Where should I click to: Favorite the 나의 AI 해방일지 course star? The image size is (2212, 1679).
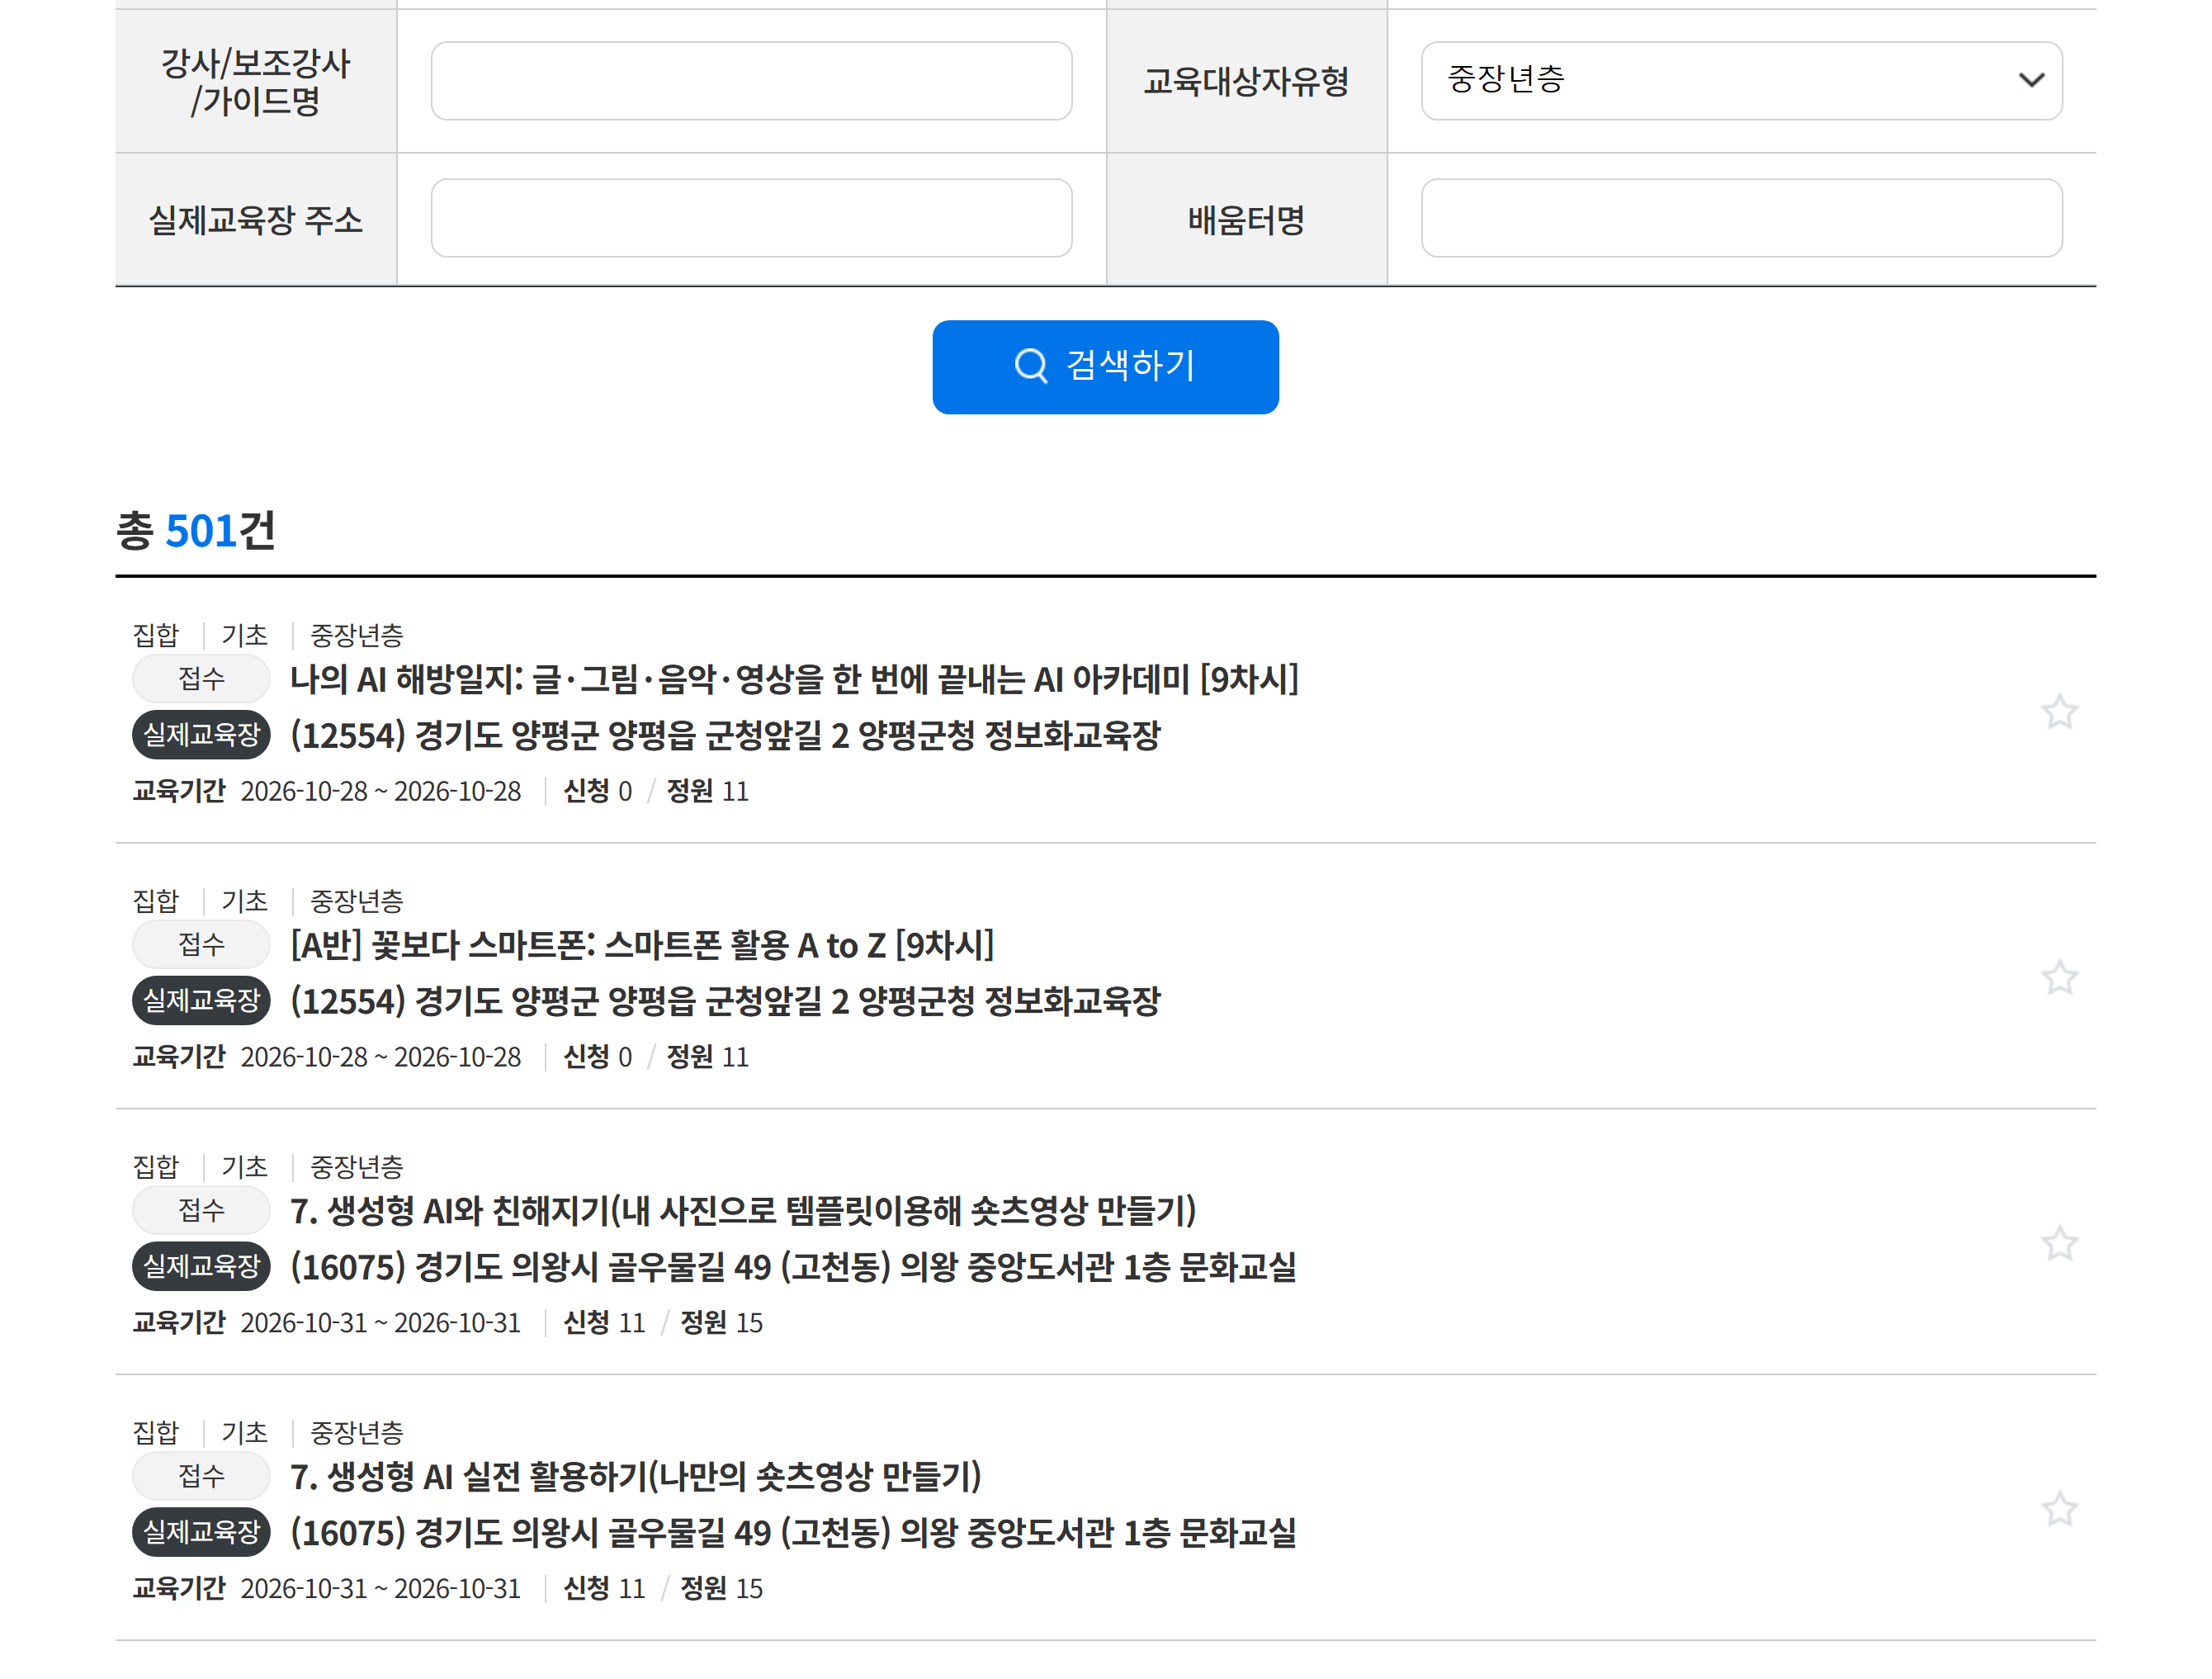[x=2059, y=712]
